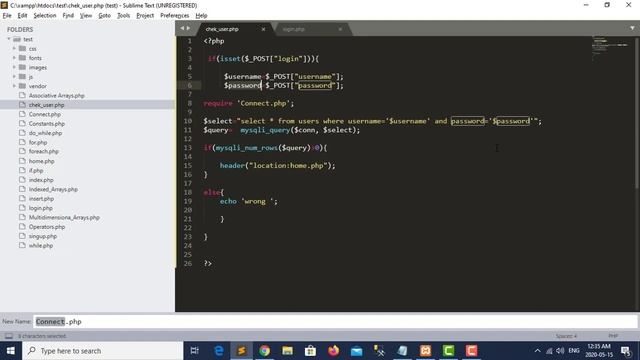The height and width of the screenshot is (360, 640).
Task: Open Windows Start menu
Action: tap(11, 351)
